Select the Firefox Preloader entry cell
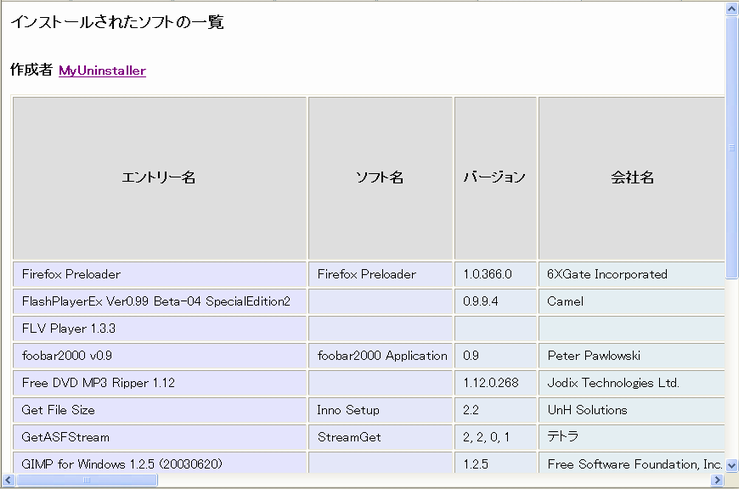The width and height of the screenshot is (739, 489). pyautogui.click(x=160, y=274)
